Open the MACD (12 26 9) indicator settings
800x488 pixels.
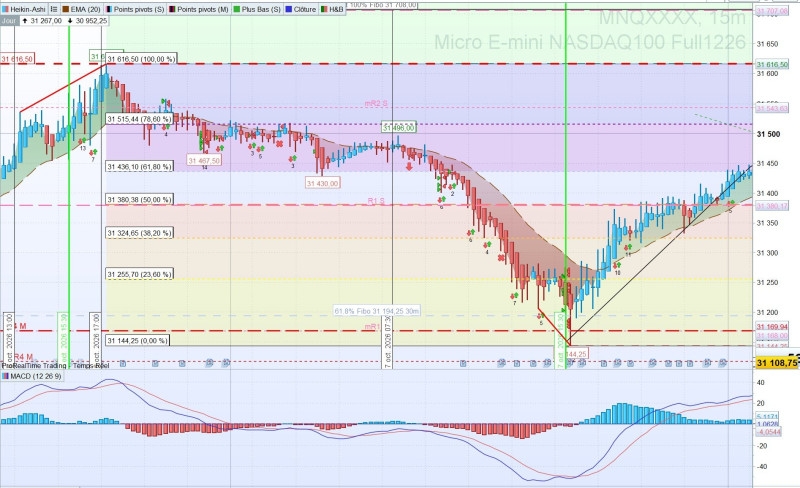(x=32, y=376)
